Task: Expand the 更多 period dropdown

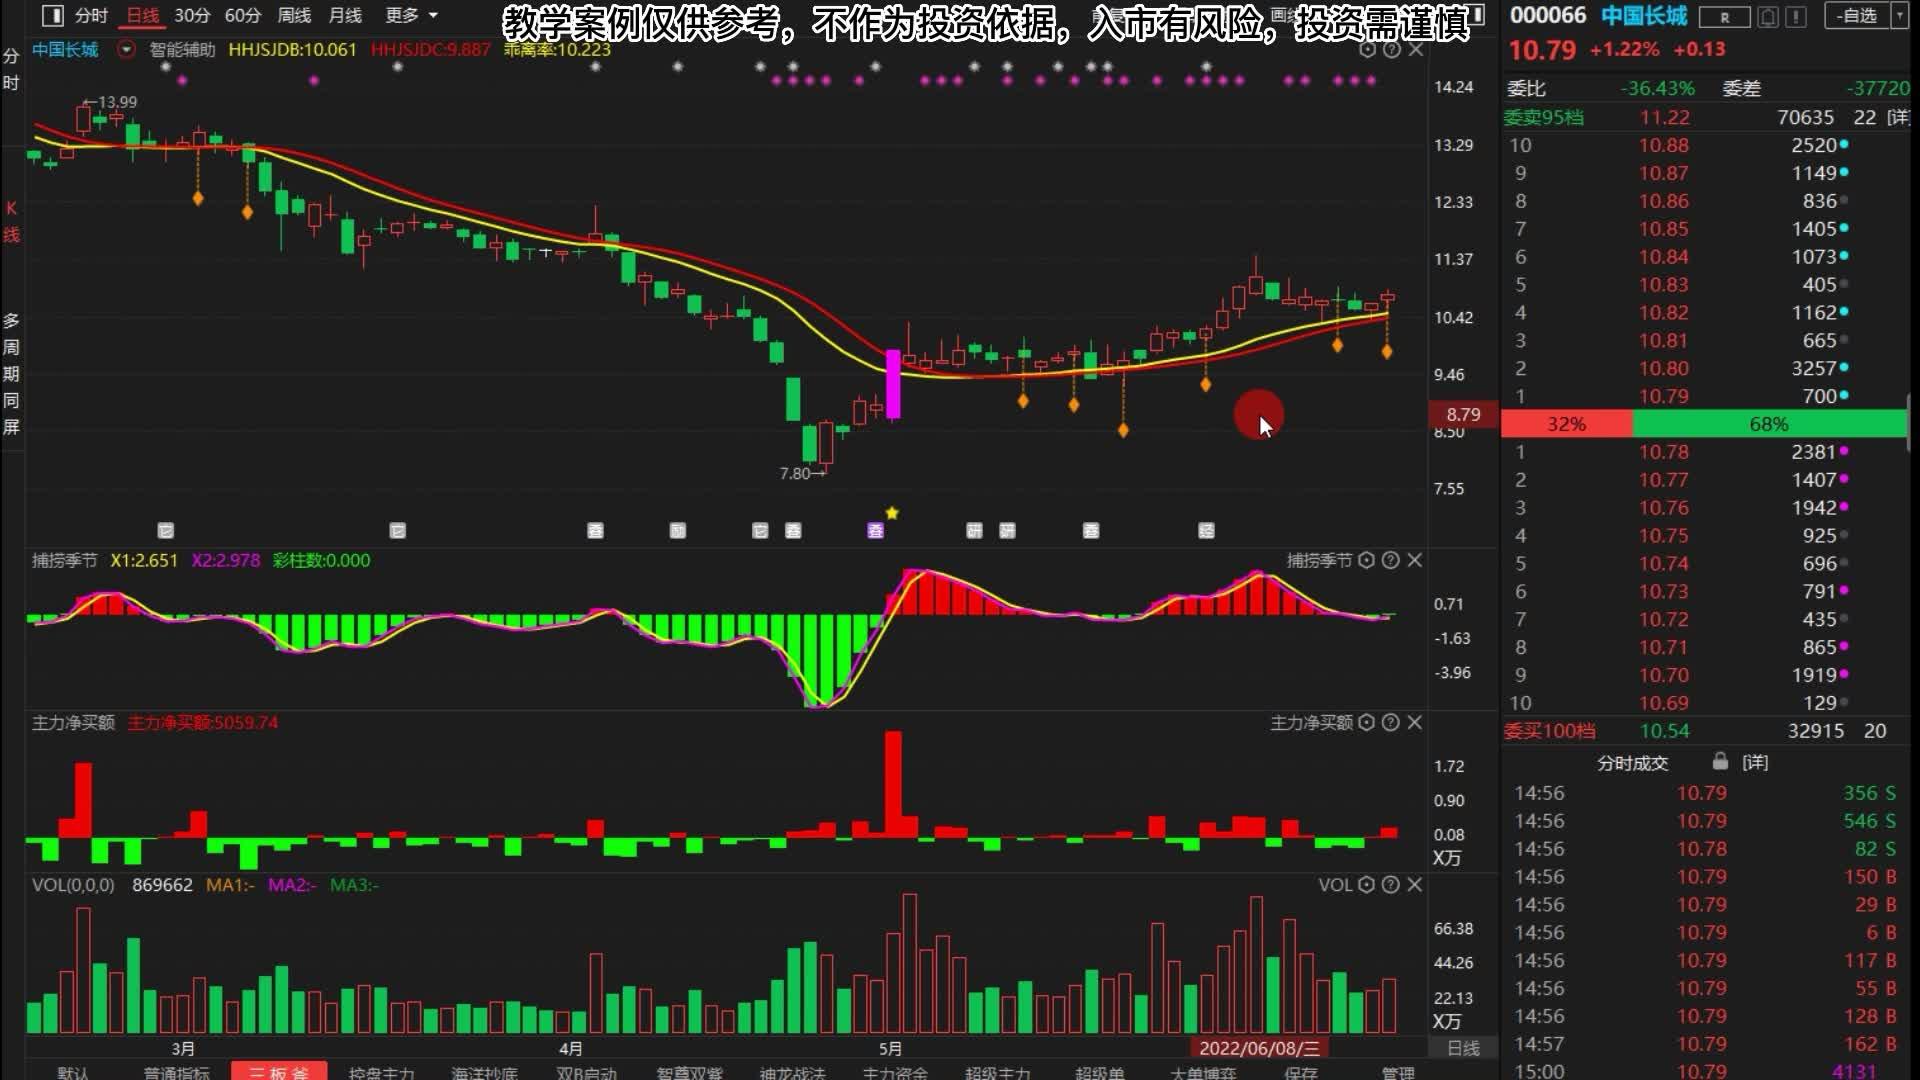Action: click(x=411, y=15)
